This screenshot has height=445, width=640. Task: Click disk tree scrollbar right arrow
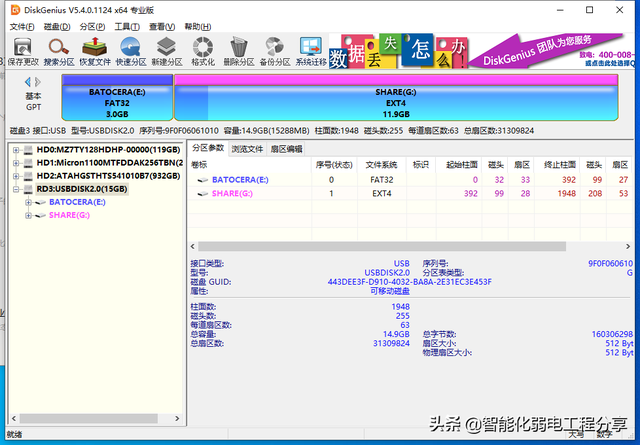point(177,418)
